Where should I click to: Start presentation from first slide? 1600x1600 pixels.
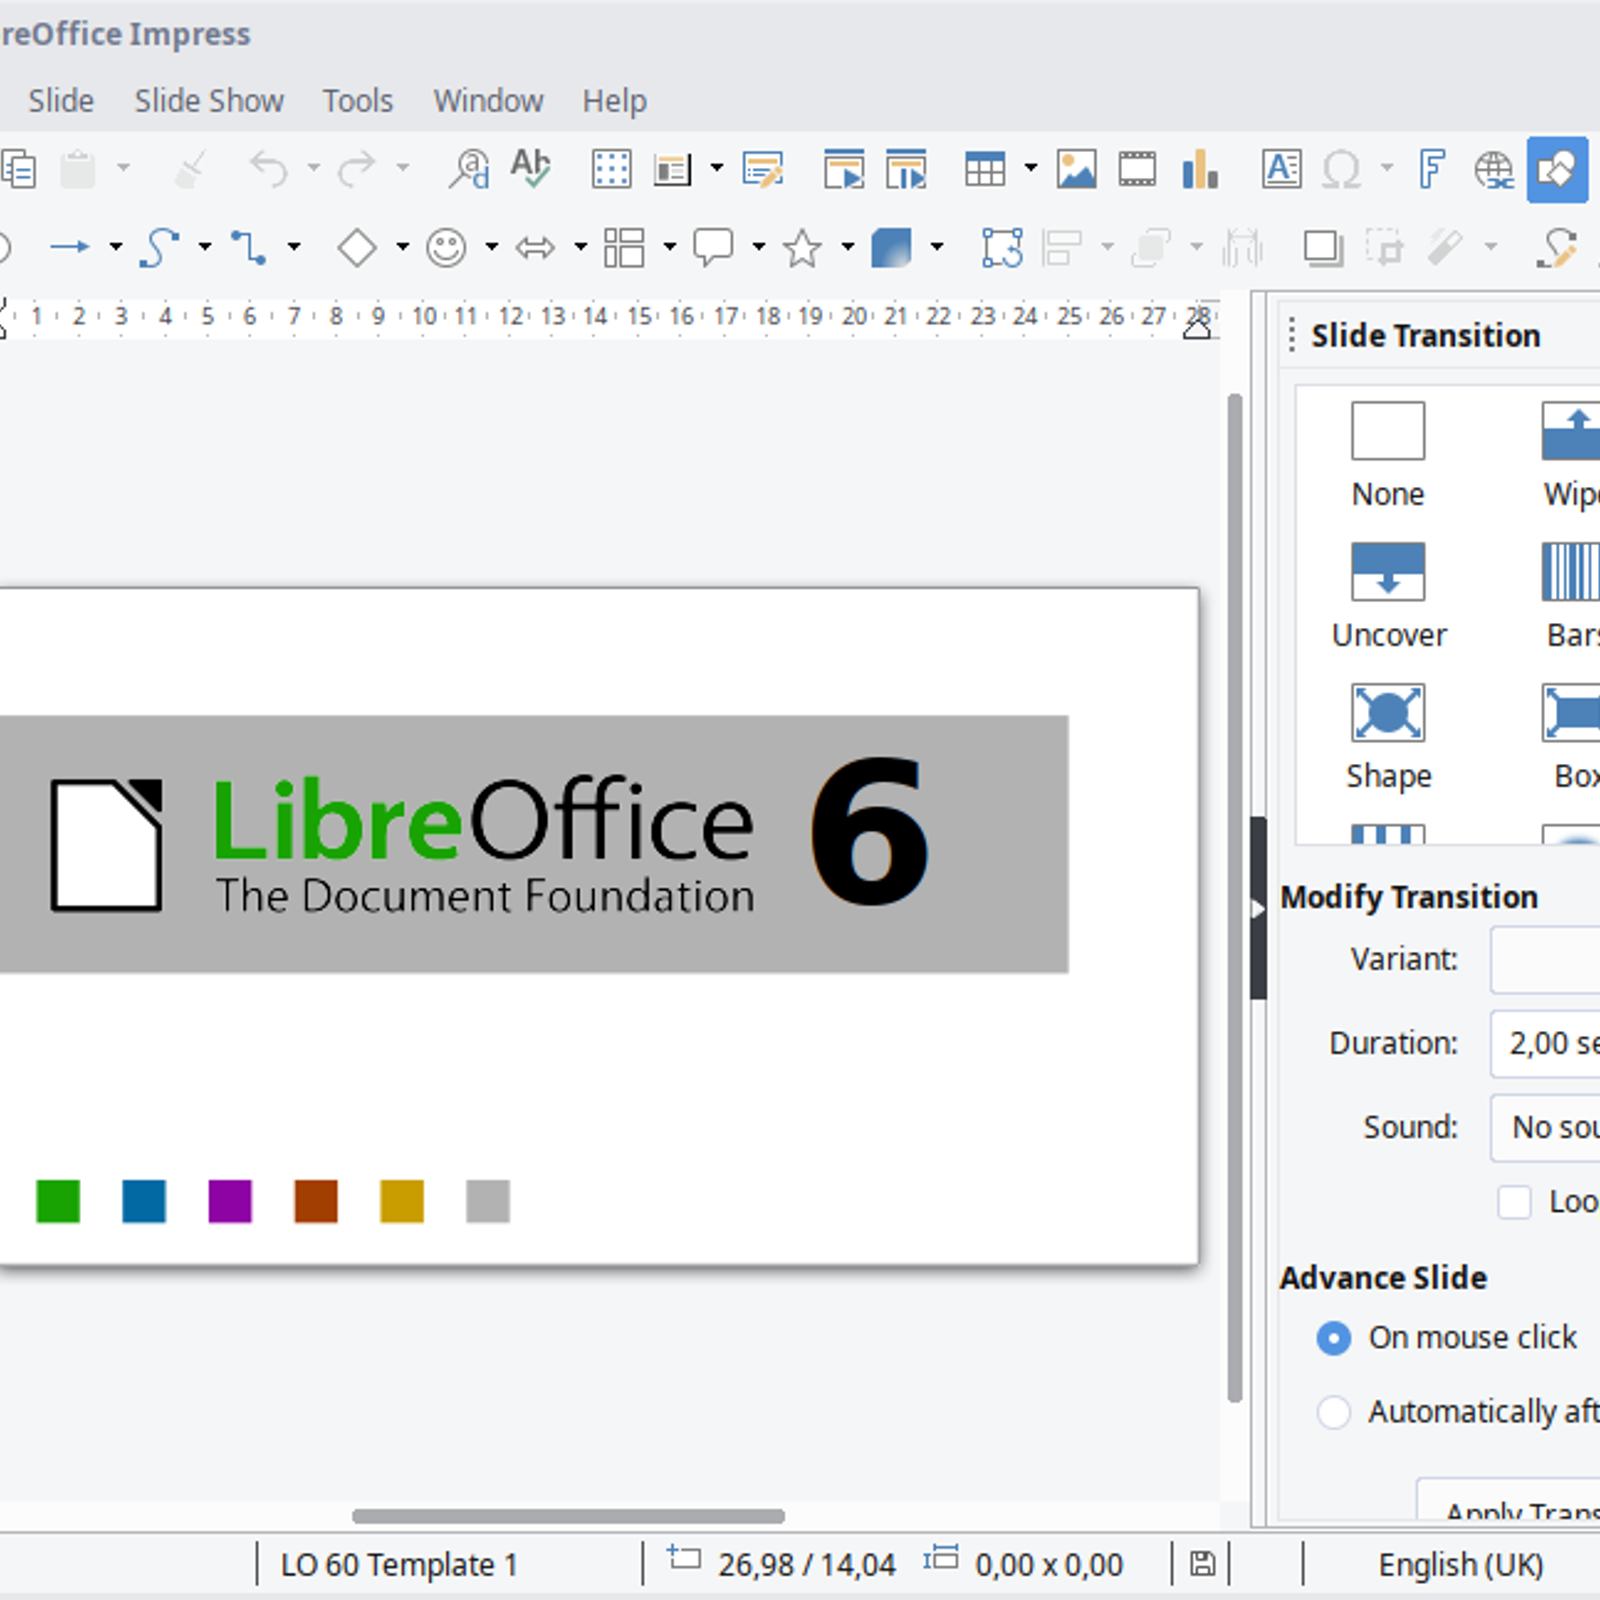tap(844, 169)
